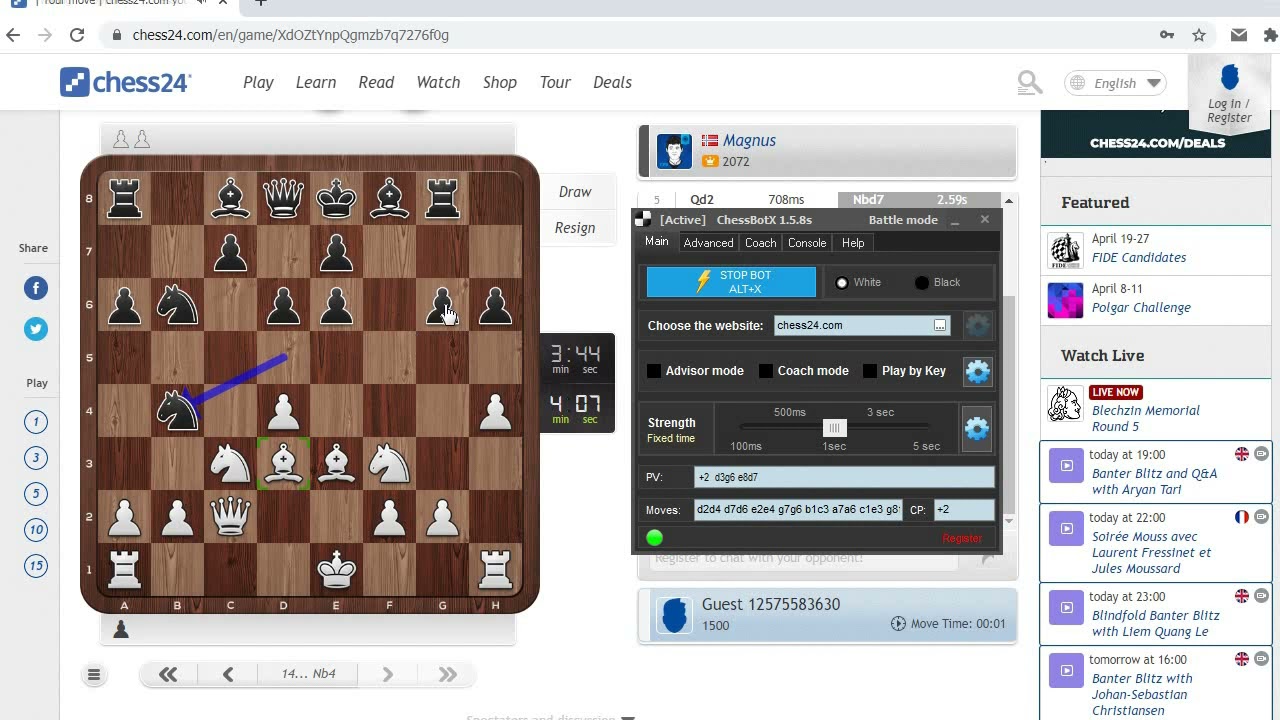Viewport: 1280px width, 720px height.
Task: Open saved passwords key icon
Action: [1167, 35]
